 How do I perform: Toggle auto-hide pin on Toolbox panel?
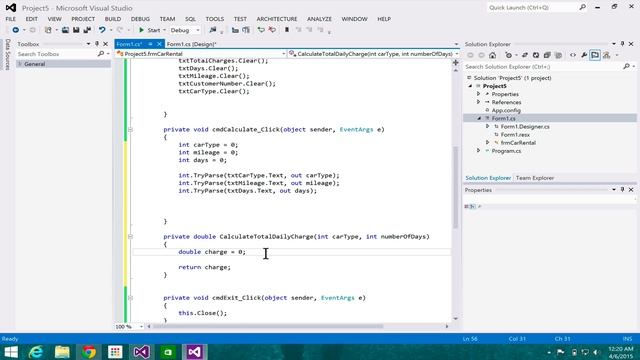(x=97, y=44)
